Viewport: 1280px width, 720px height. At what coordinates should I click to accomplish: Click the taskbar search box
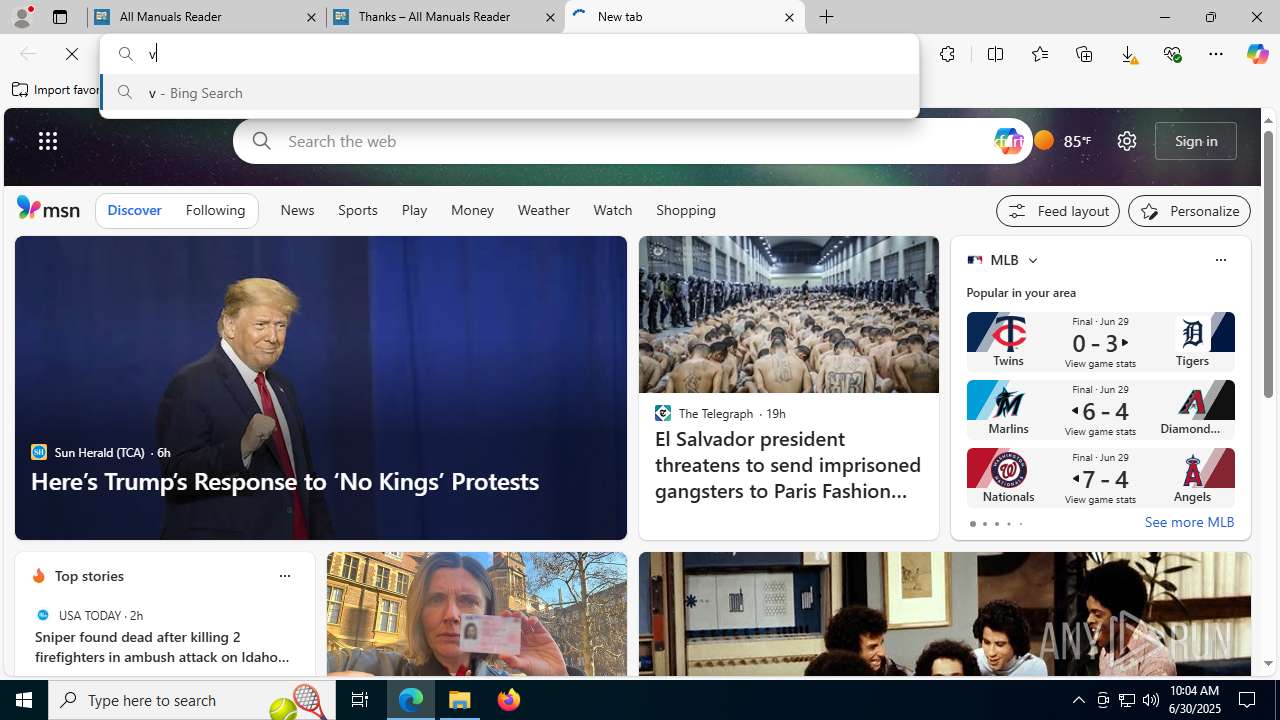pos(190,700)
